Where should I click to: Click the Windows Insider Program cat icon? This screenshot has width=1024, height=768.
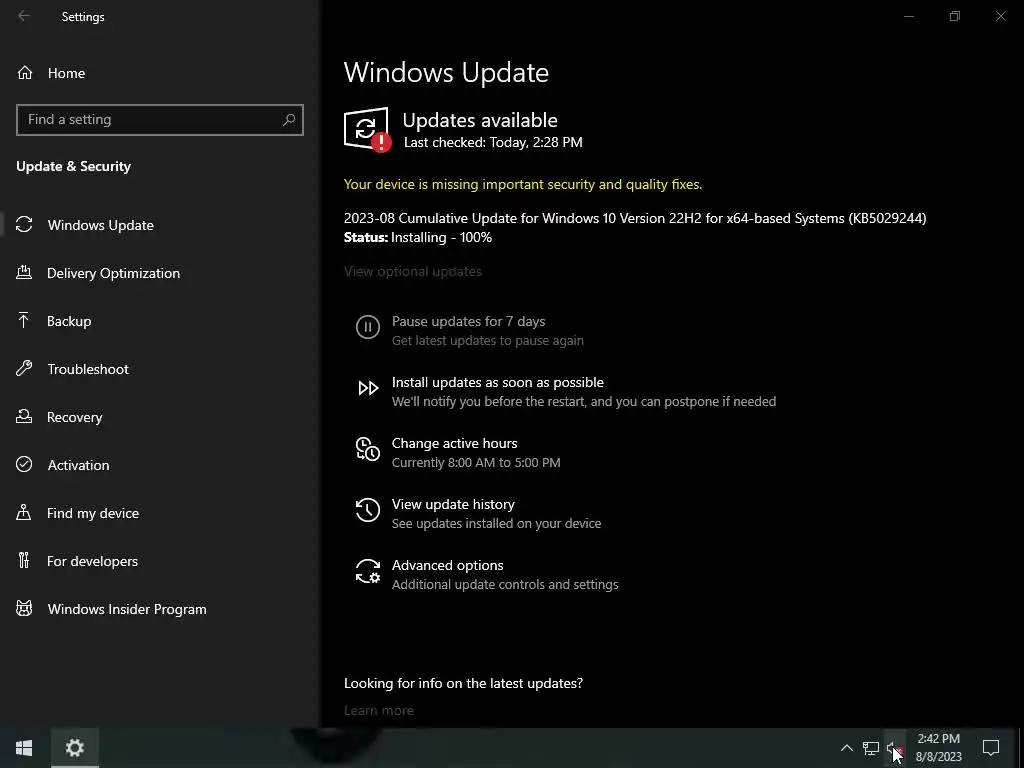click(x=24, y=609)
